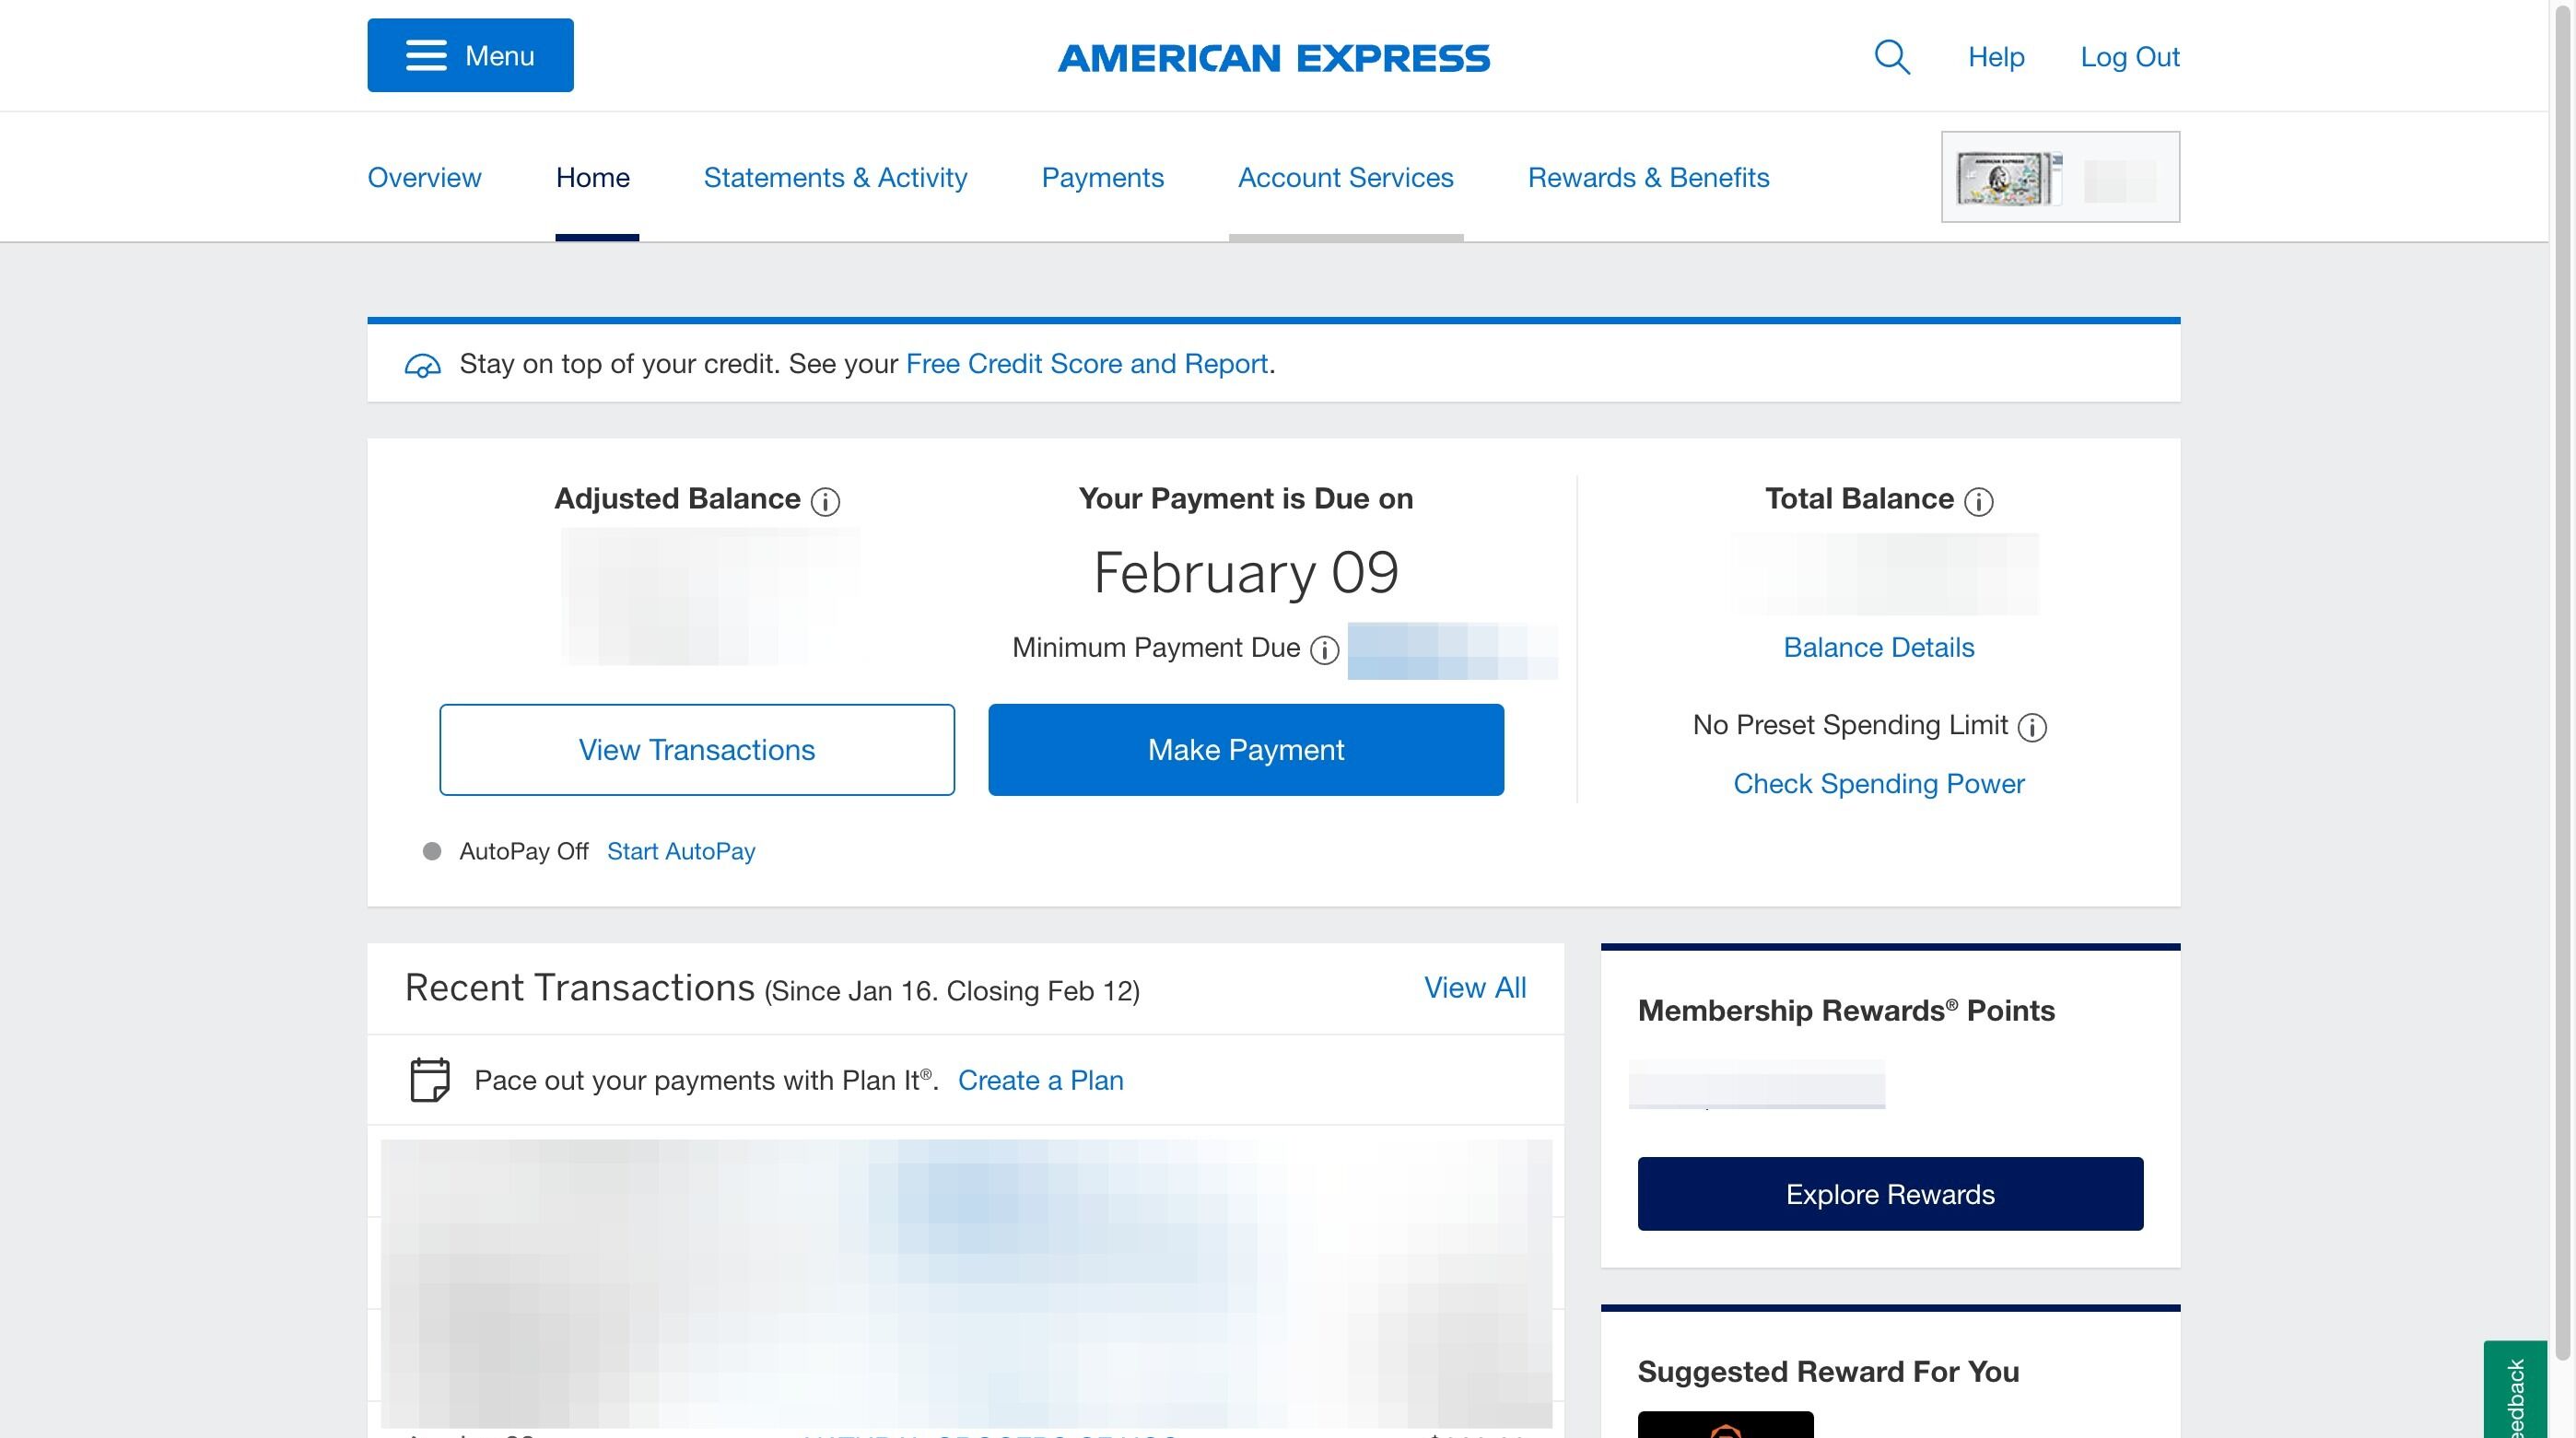
Task: Click No Preset Spending Limit info icon
Action: point(2031,727)
